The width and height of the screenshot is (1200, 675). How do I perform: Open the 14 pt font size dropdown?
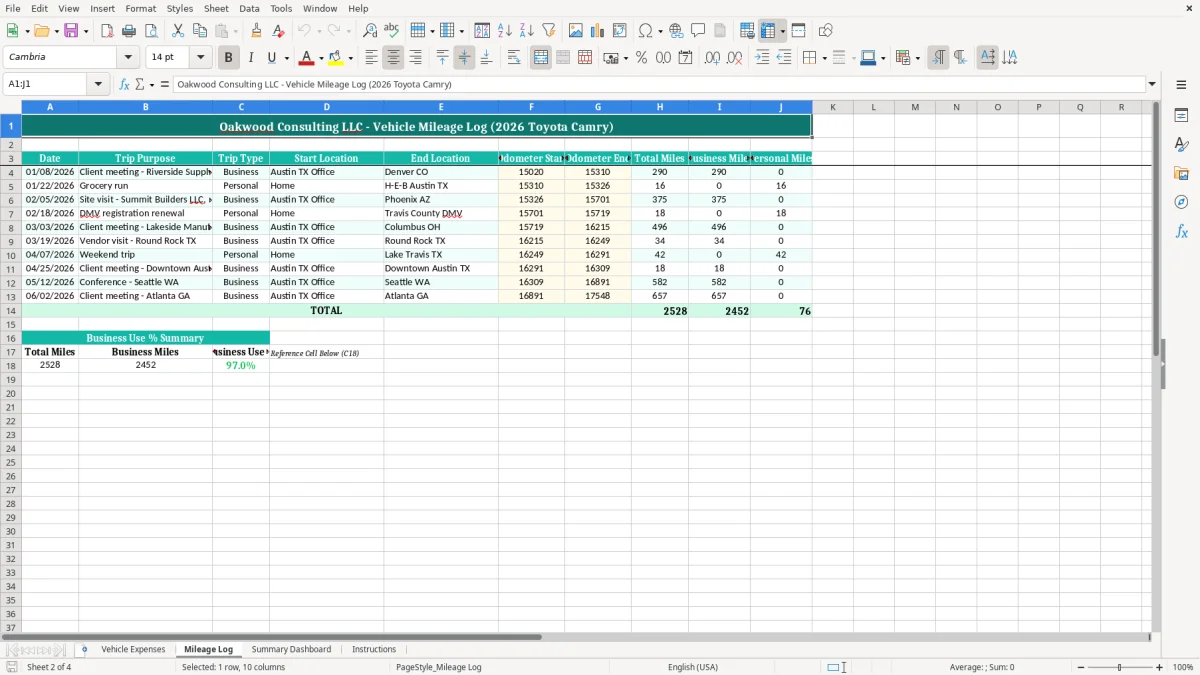point(200,58)
